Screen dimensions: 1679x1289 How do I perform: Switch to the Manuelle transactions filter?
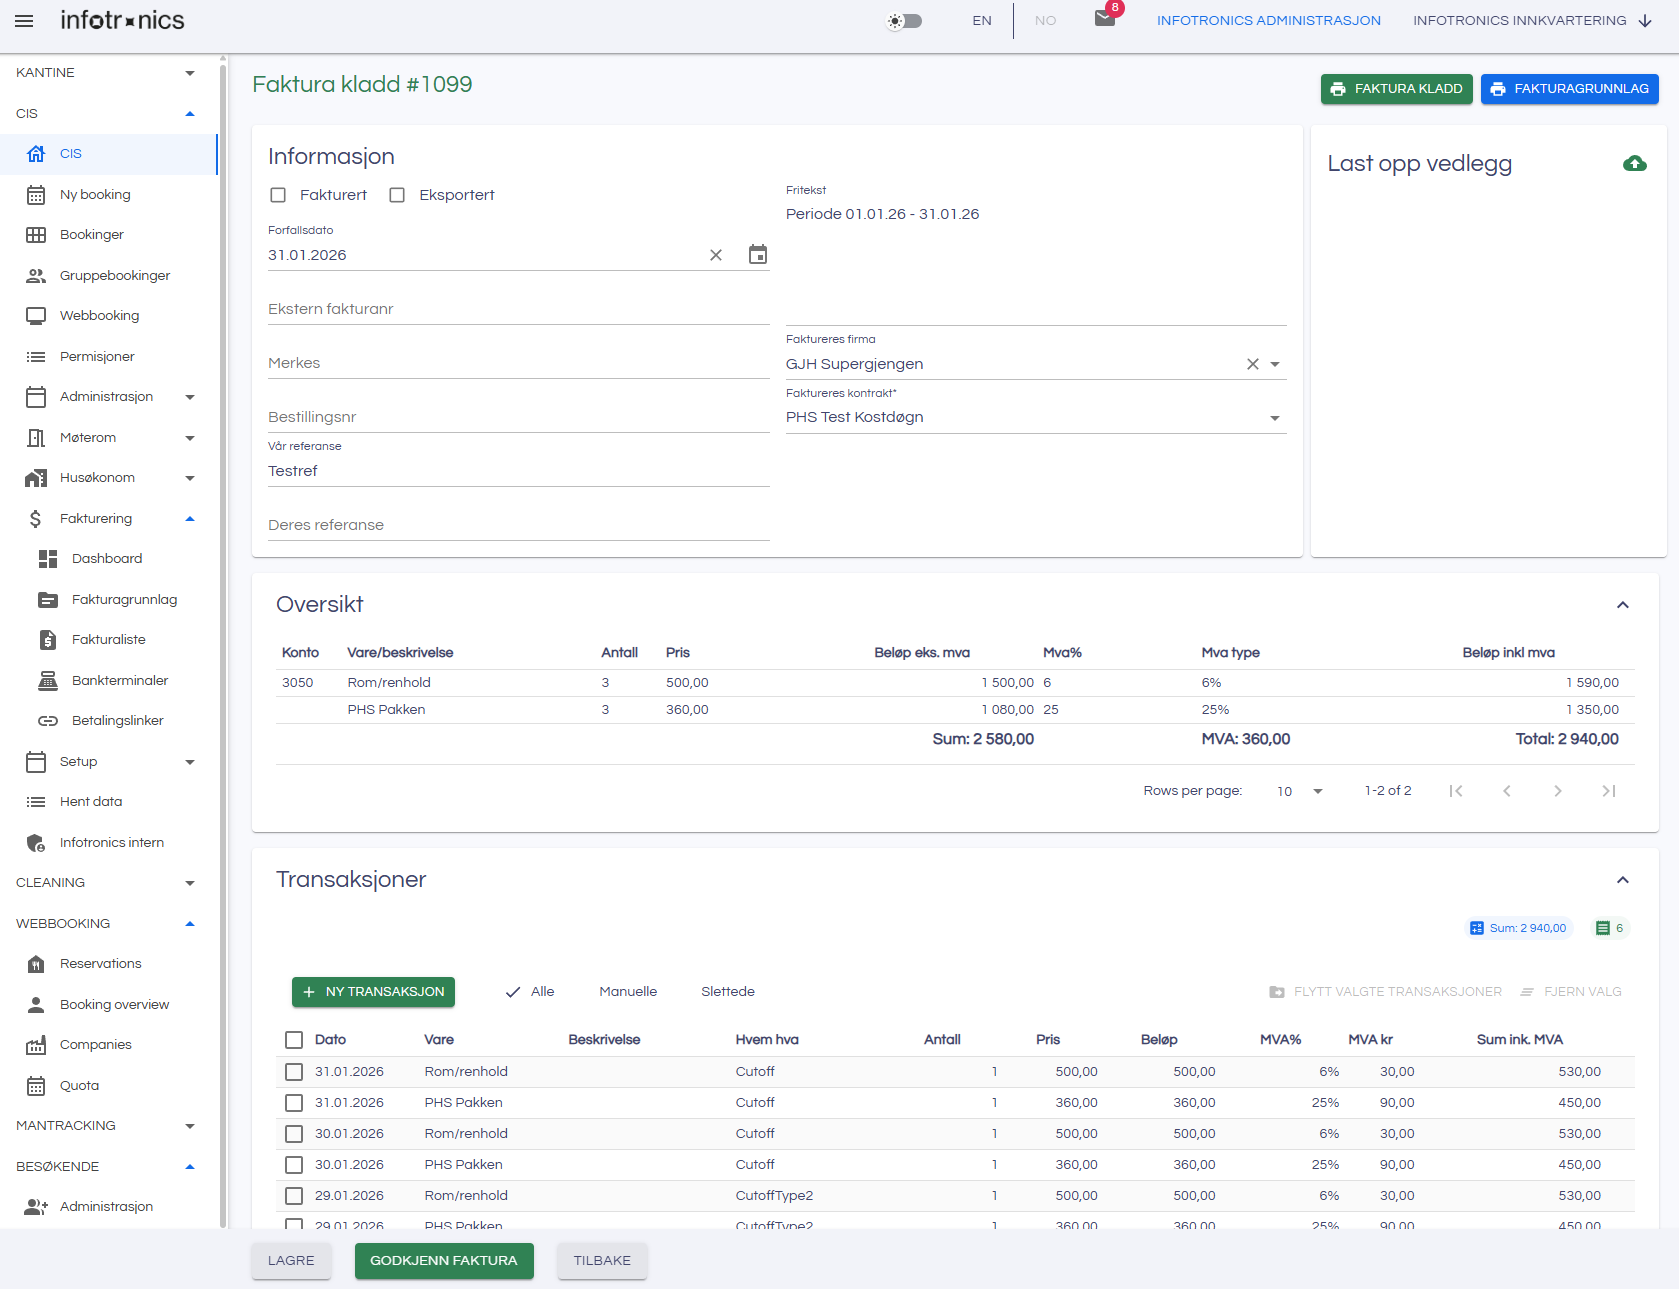pyautogui.click(x=628, y=992)
